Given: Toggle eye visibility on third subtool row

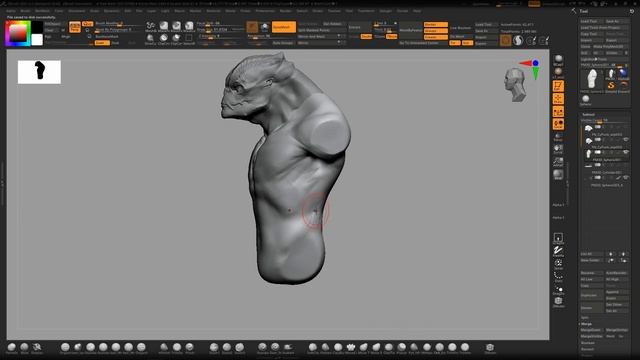Looking at the screenshot, I should 626,152.
